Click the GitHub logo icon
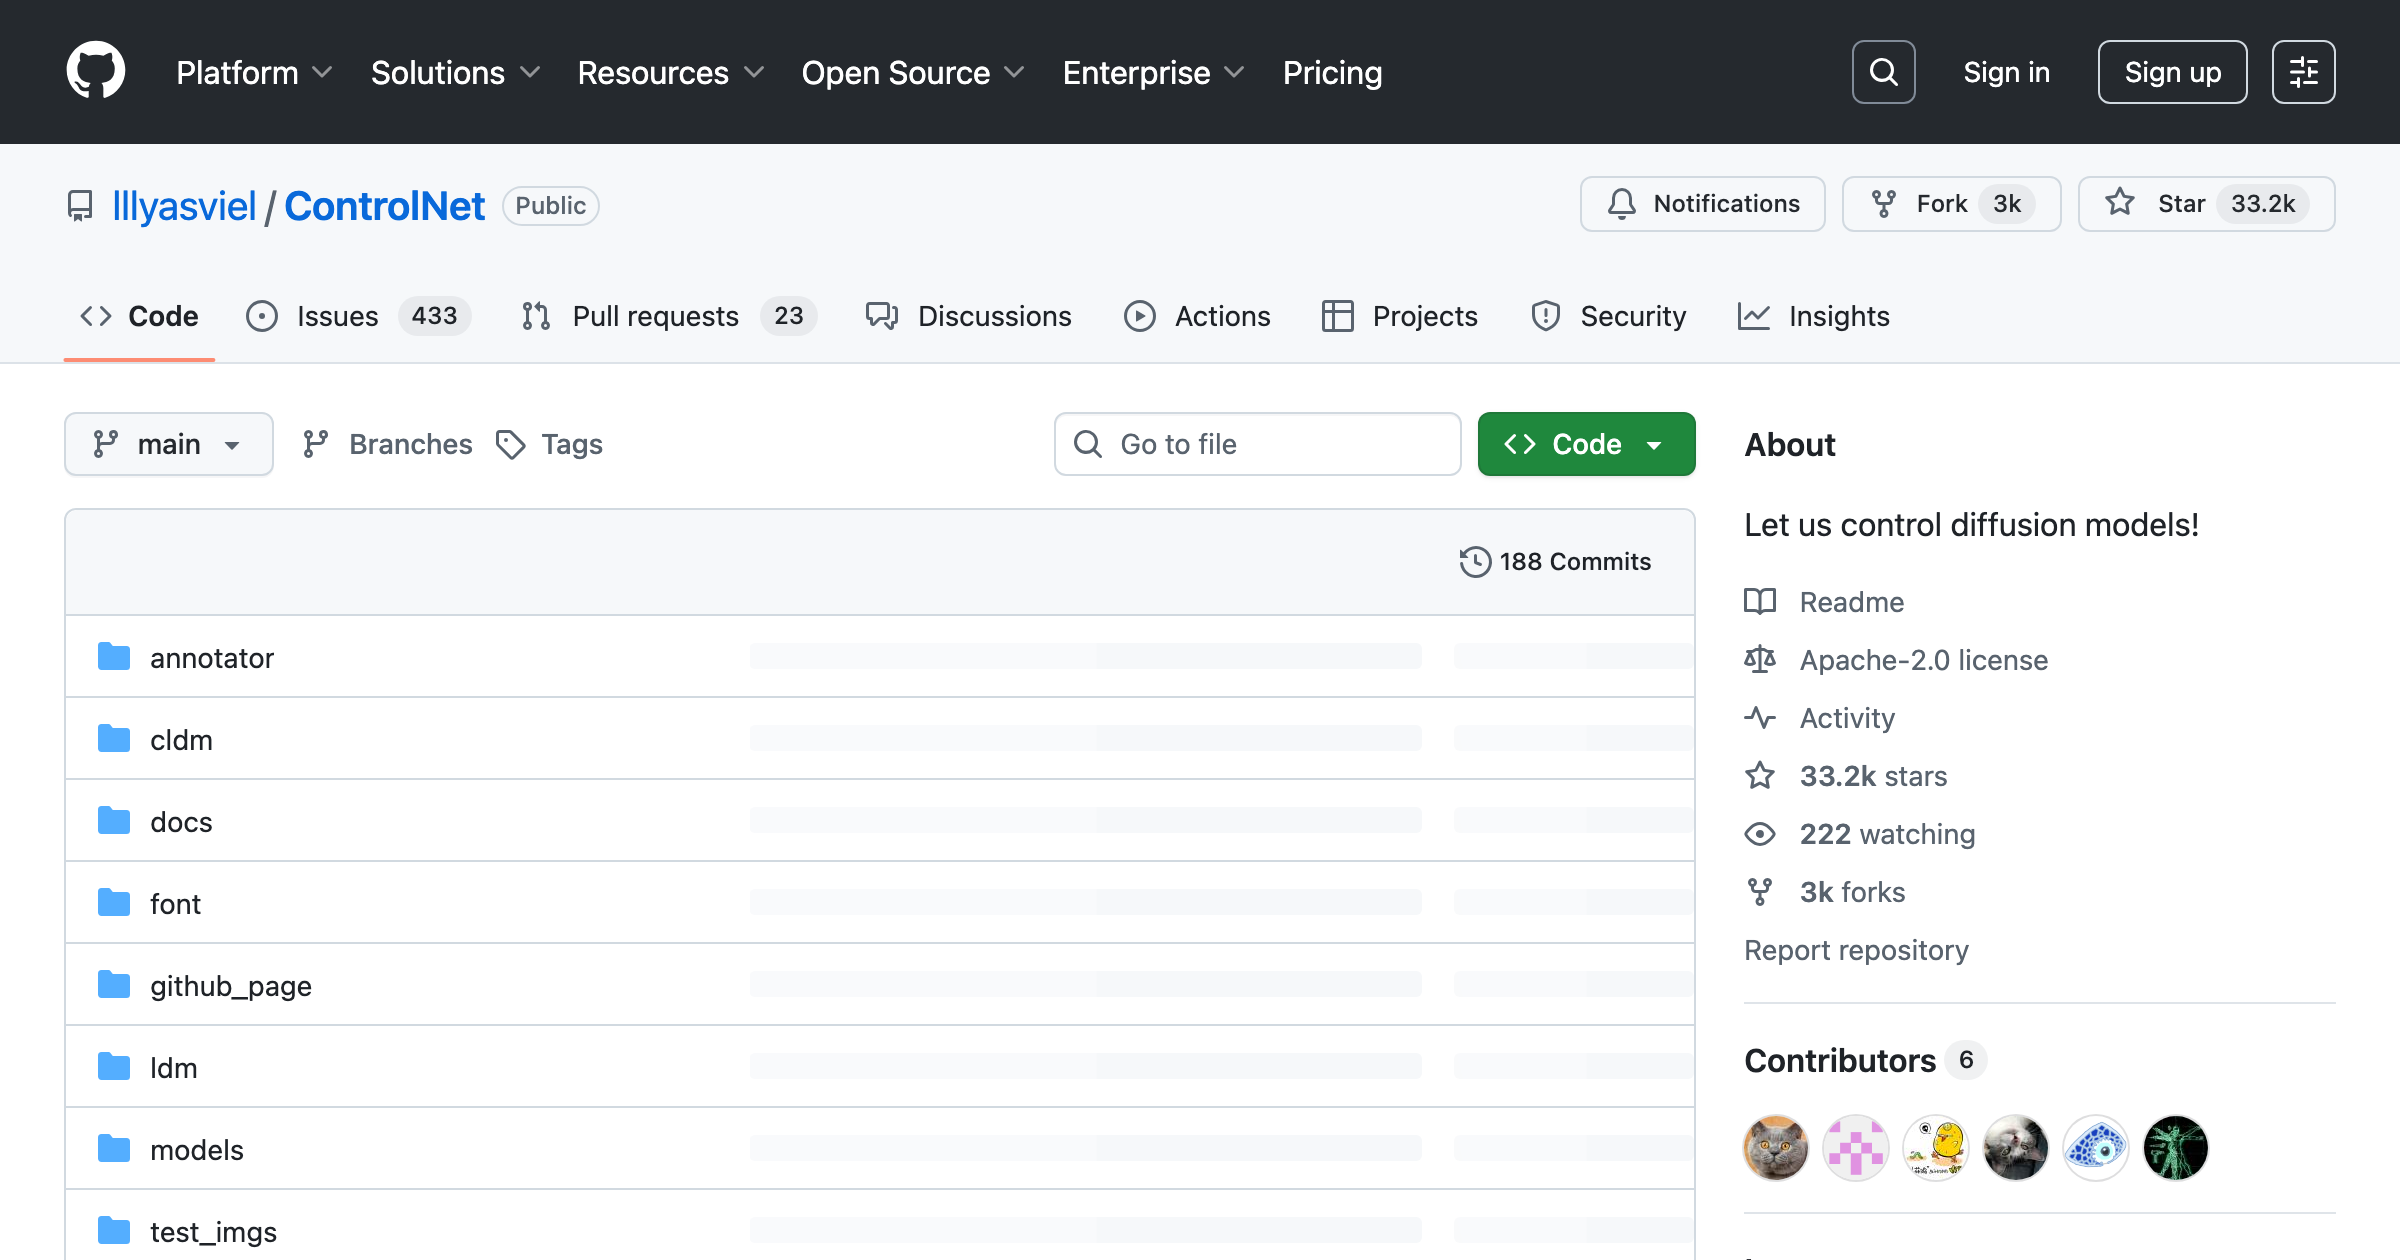 point(96,71)
